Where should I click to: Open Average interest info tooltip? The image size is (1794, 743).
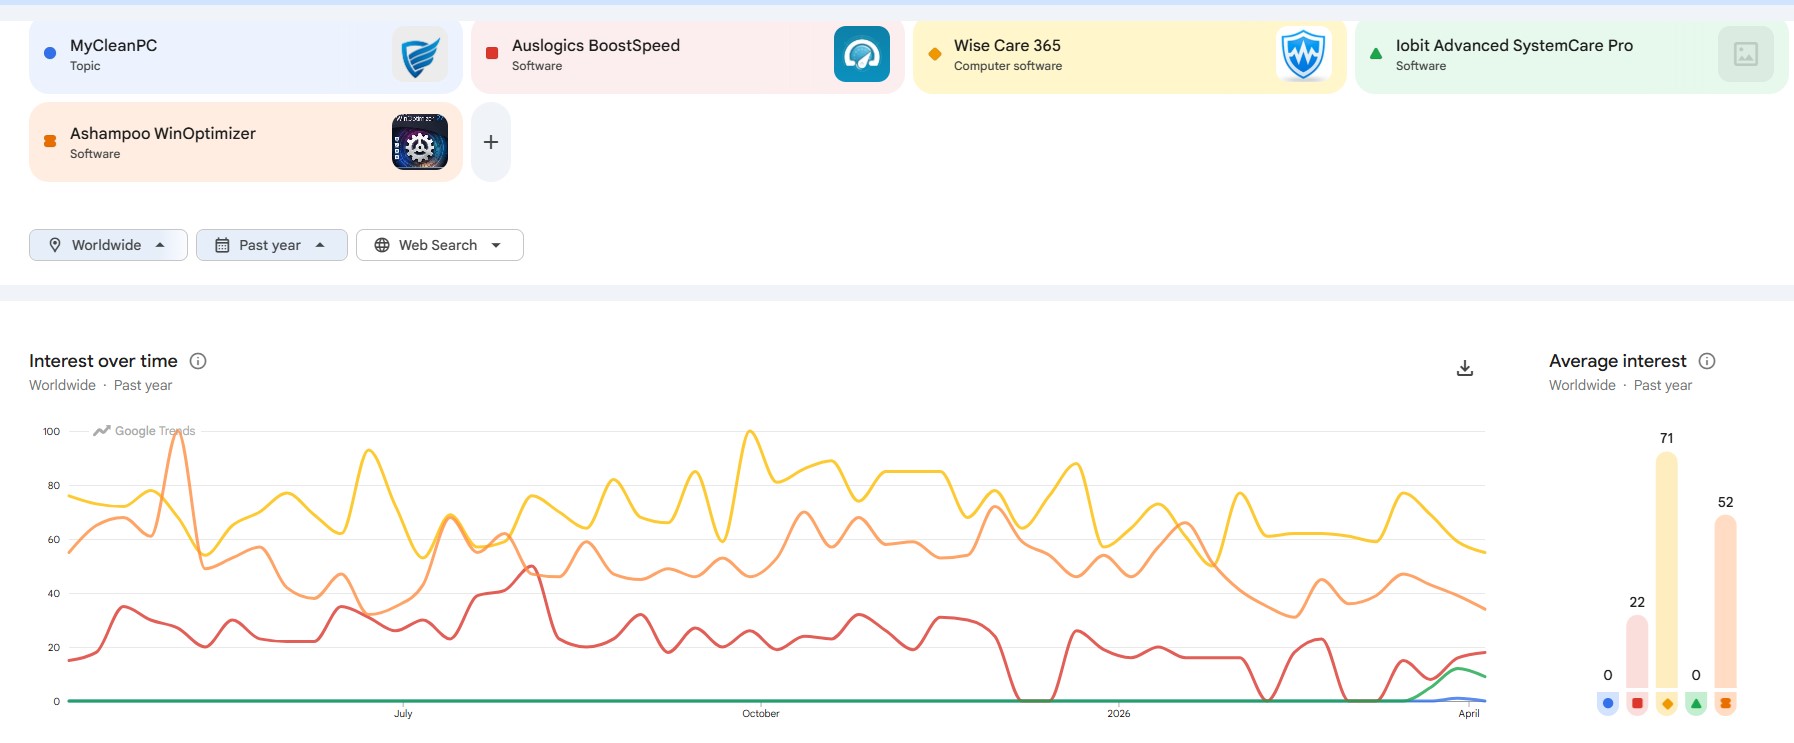click(1707, 361)
